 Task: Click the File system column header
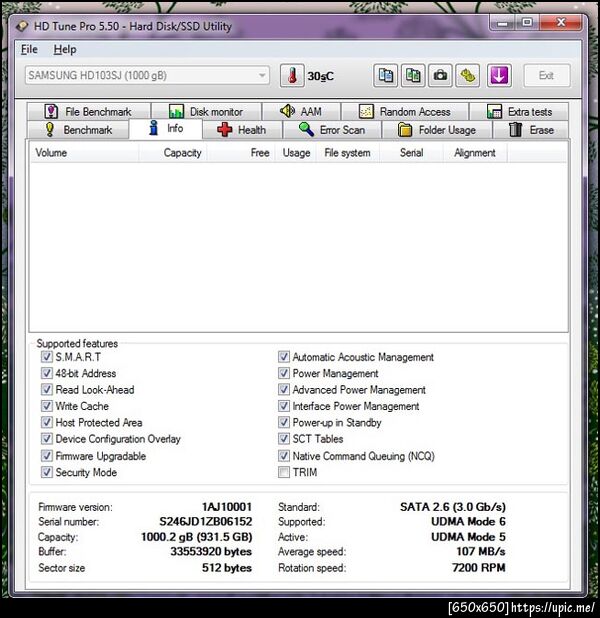point(348,153)
